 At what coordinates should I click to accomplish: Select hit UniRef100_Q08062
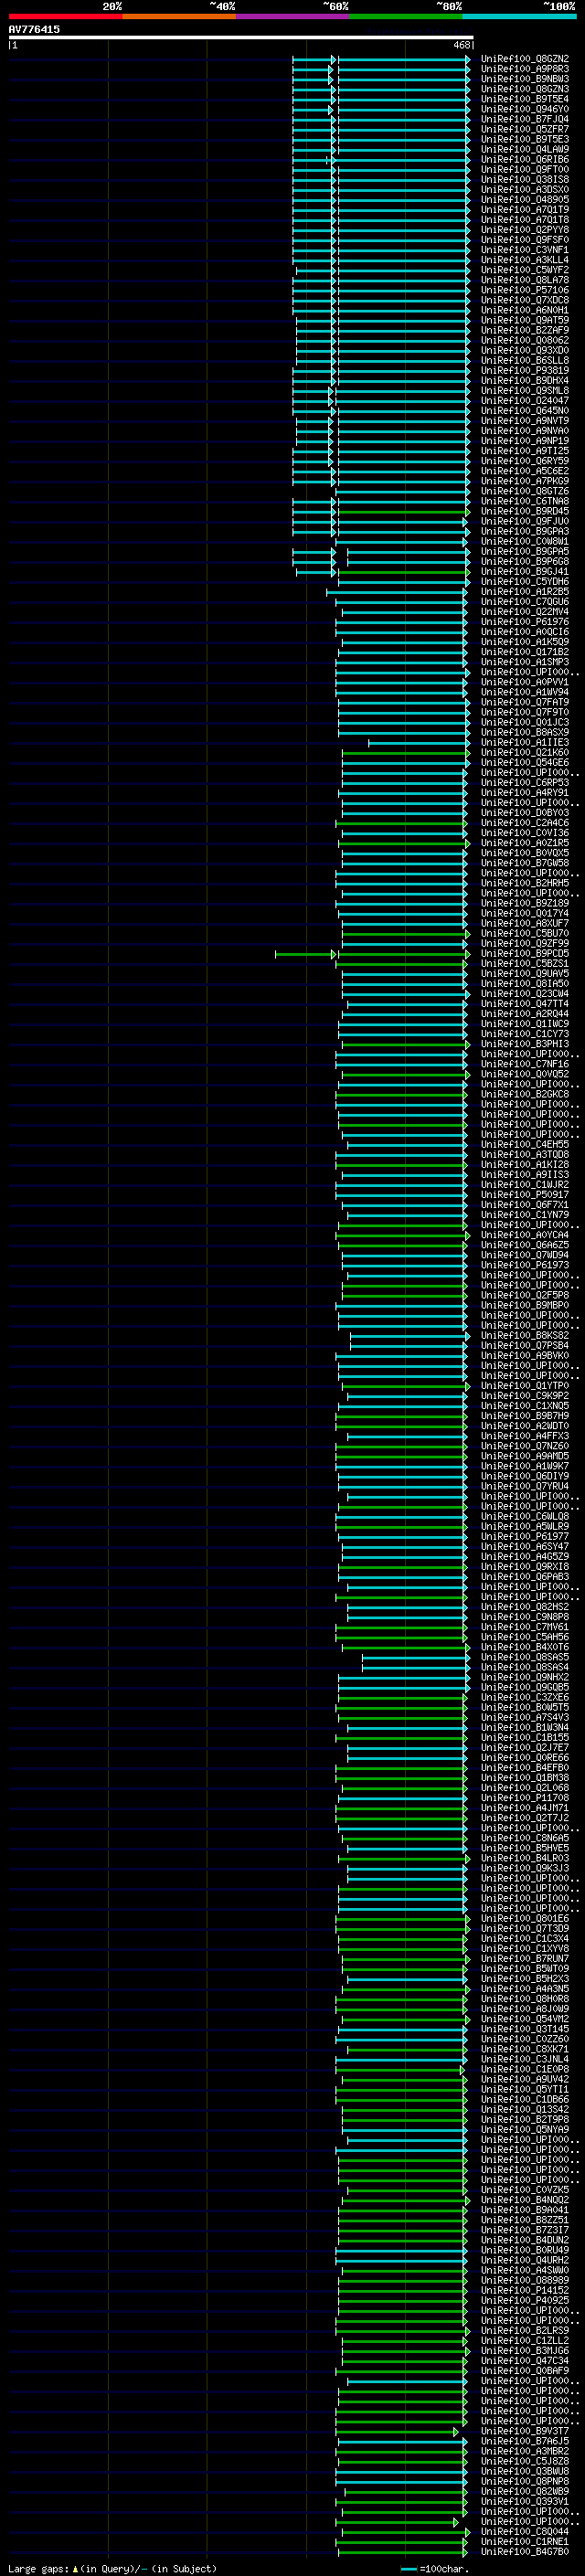pos(525,340)
